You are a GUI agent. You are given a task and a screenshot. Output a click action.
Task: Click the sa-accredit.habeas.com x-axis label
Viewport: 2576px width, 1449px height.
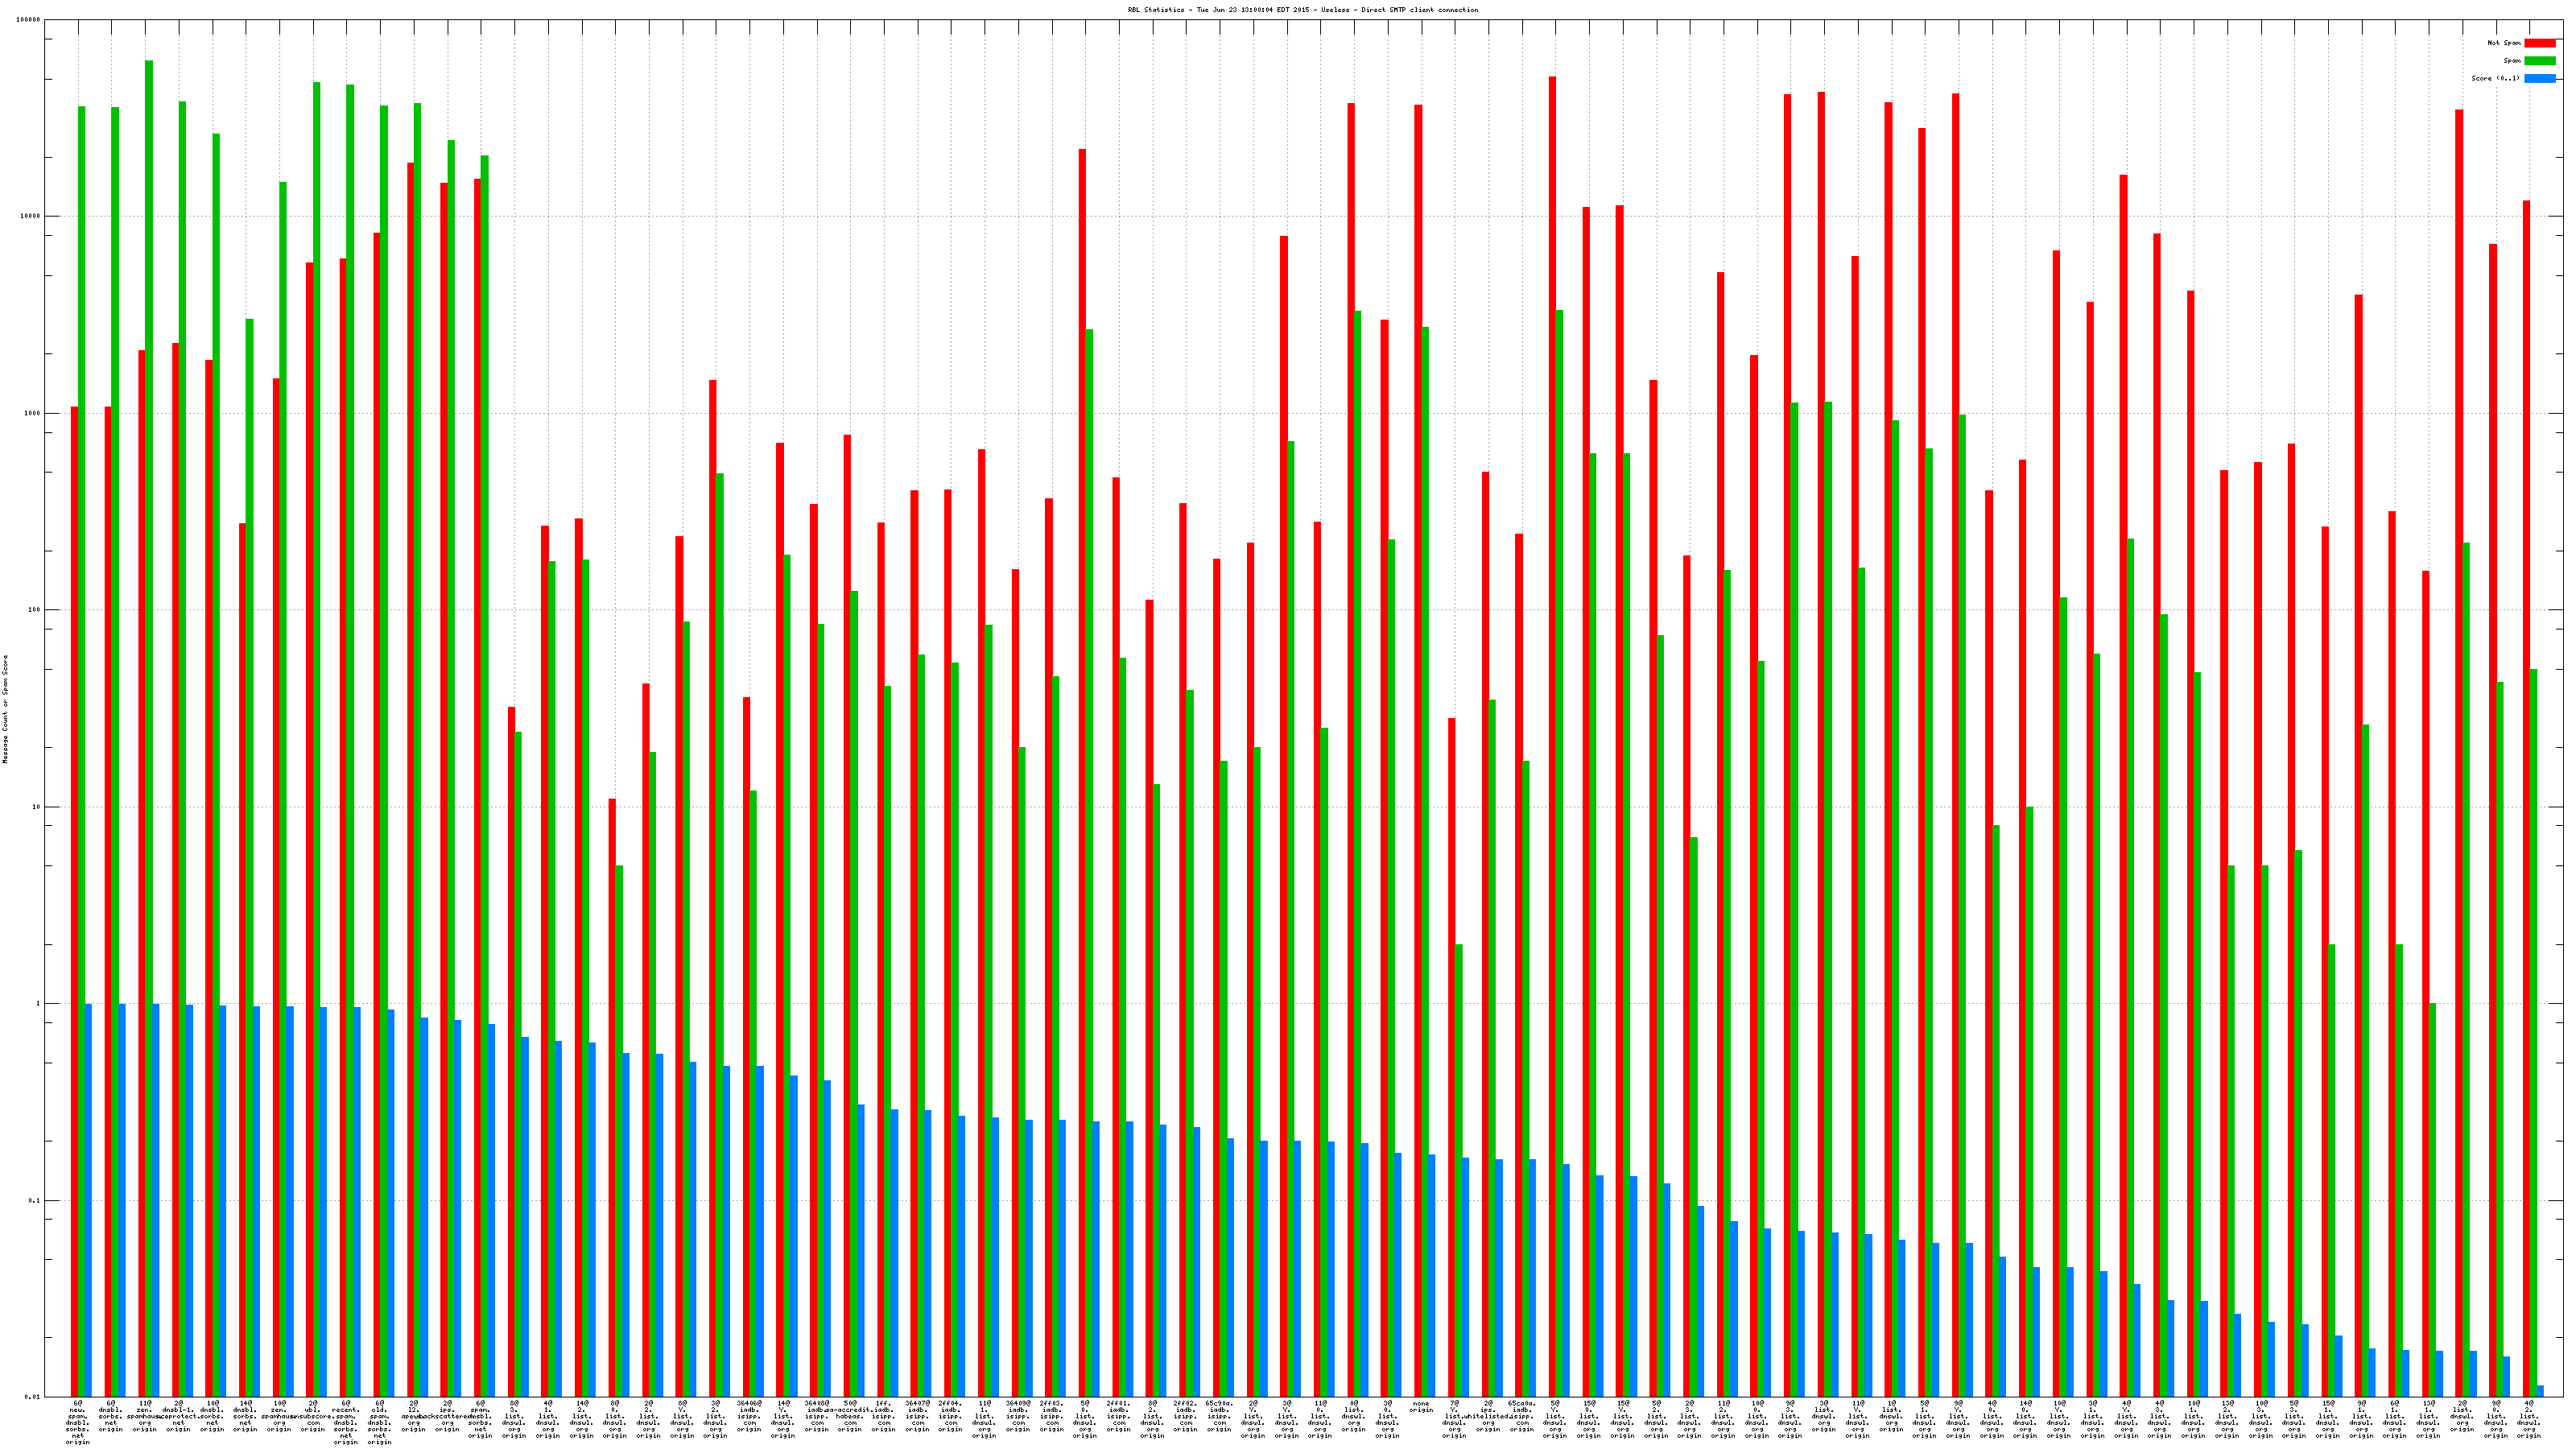coord(850,1415)
